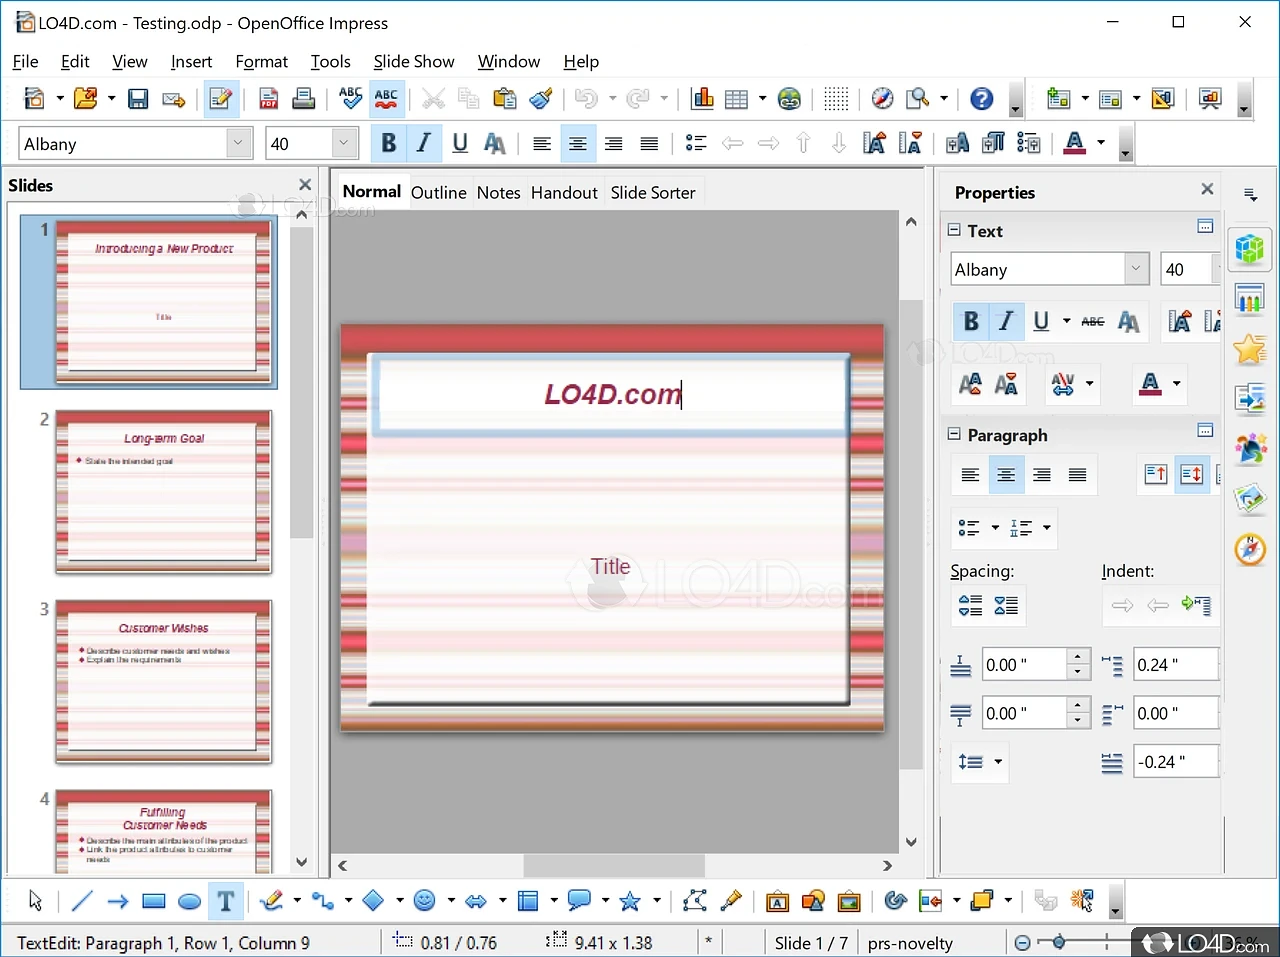
Task: Collapse the Paragraph section in Properties
Action: (954, 434)
